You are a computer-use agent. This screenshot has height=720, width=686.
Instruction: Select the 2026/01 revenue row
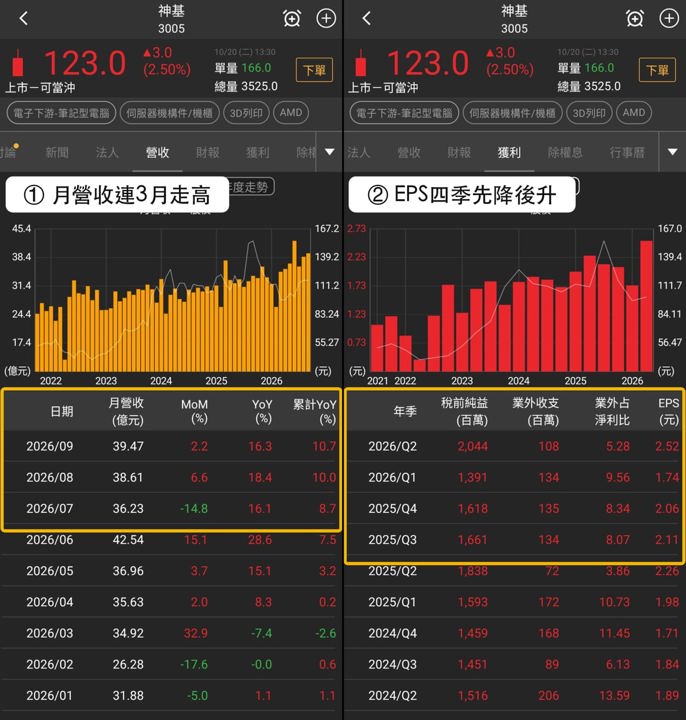tap(171, 696)
